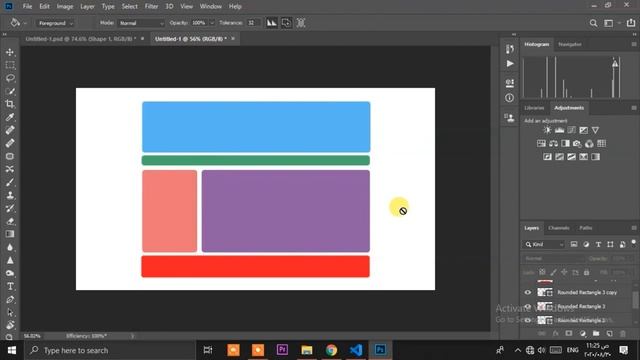640x360 pixels.
Task: Open the Histogram panel options menu
Action: [x=633, y=44]
